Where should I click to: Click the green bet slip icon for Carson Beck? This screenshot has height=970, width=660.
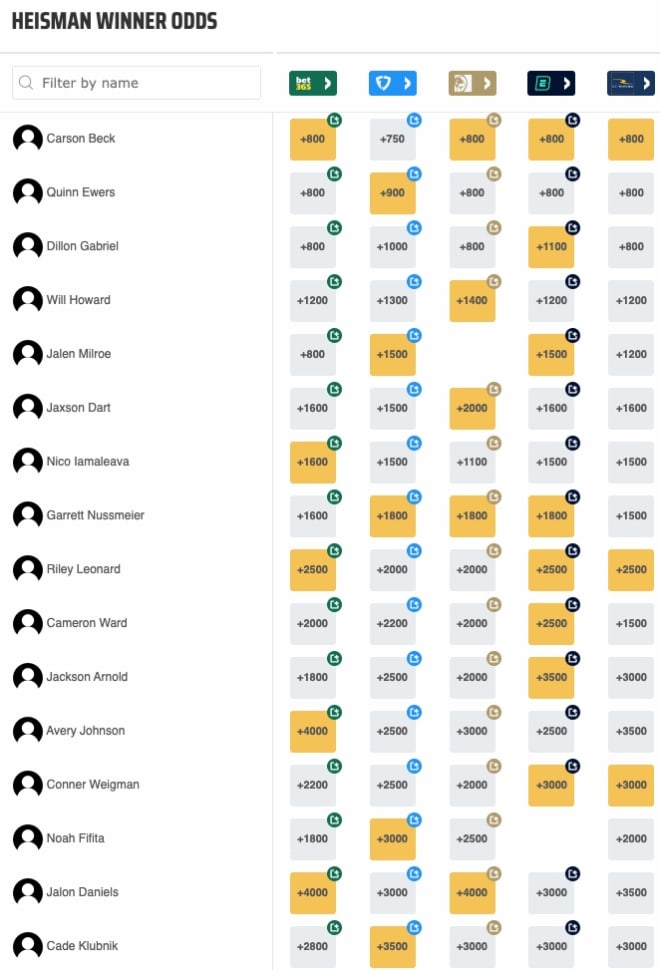click(334, 120)
